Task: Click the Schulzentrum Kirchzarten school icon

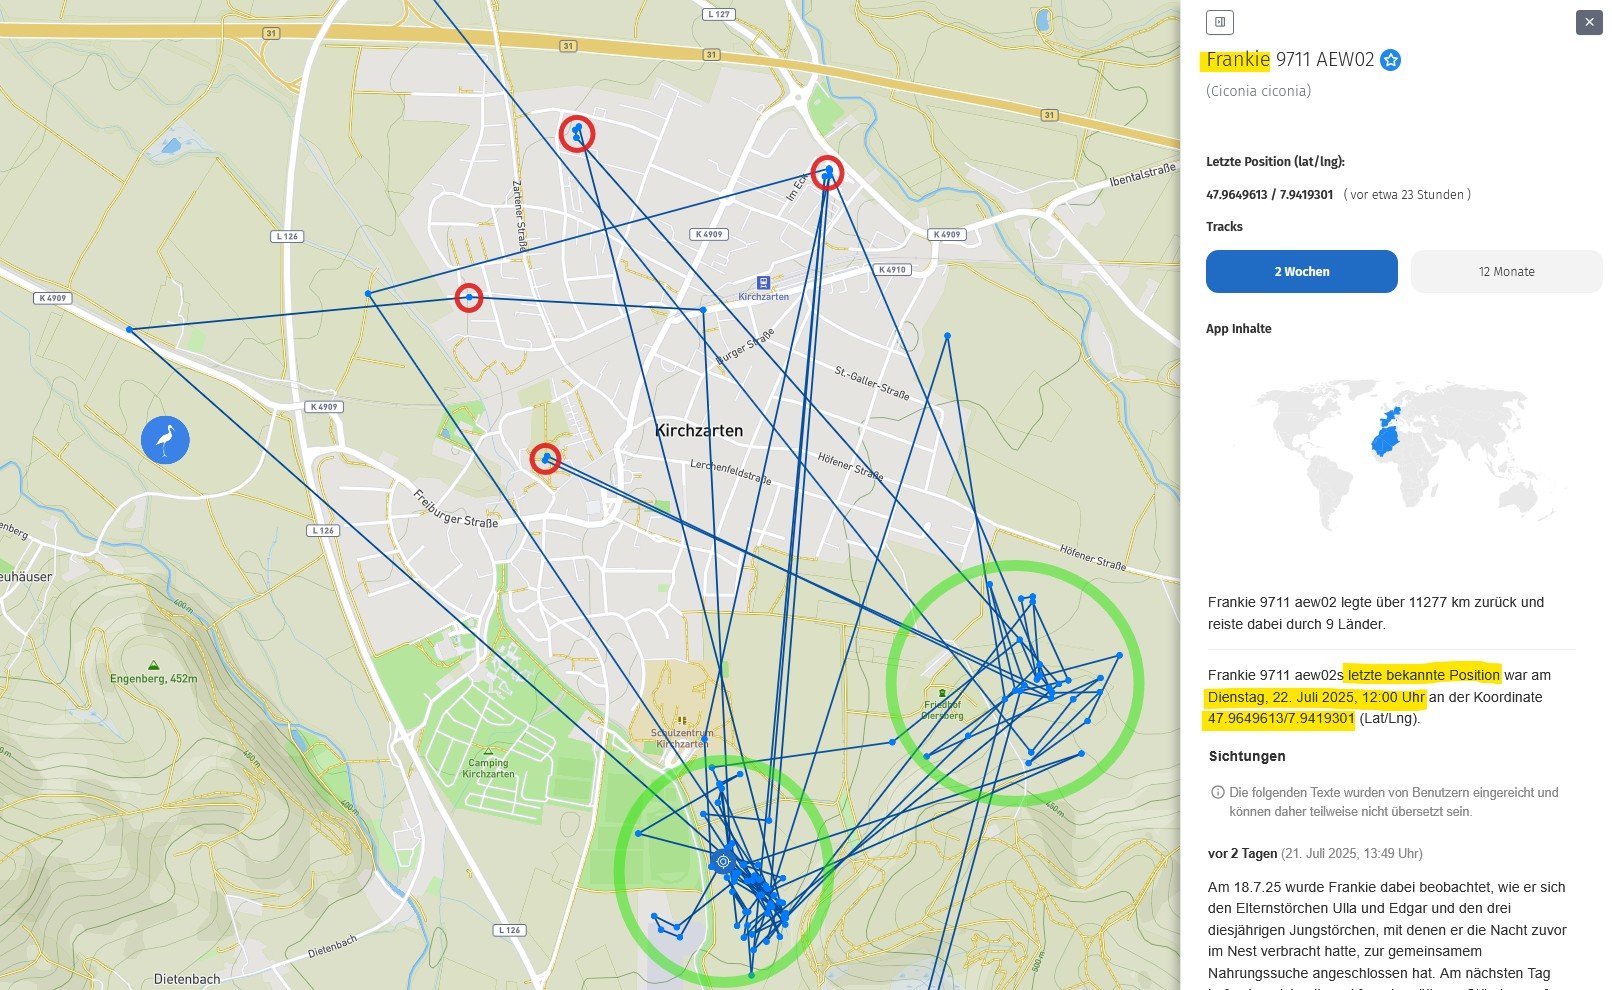Action: pos(682,719)
